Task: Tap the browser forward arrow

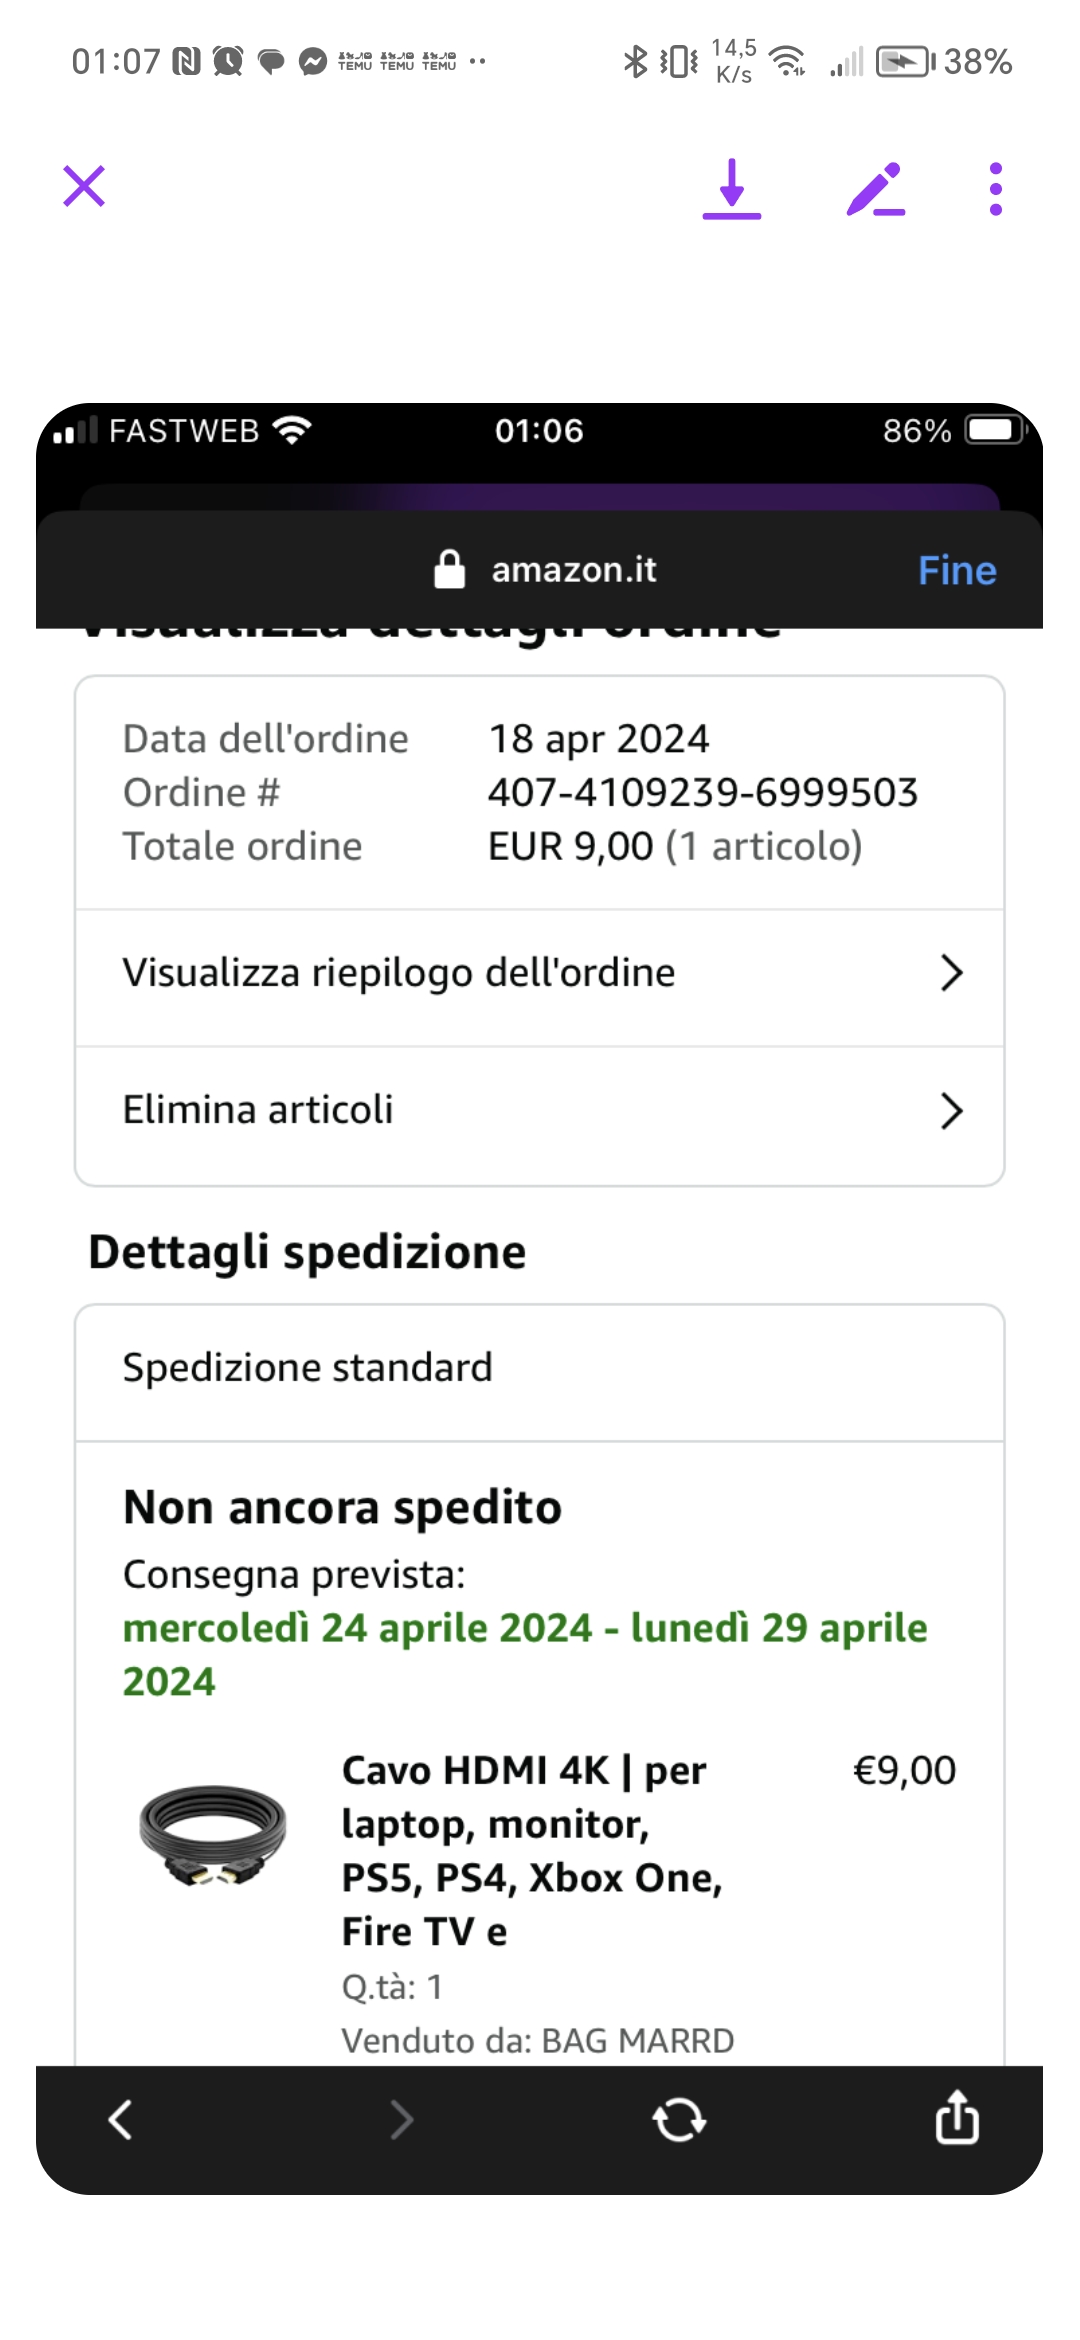Action: coord(402,2119)
